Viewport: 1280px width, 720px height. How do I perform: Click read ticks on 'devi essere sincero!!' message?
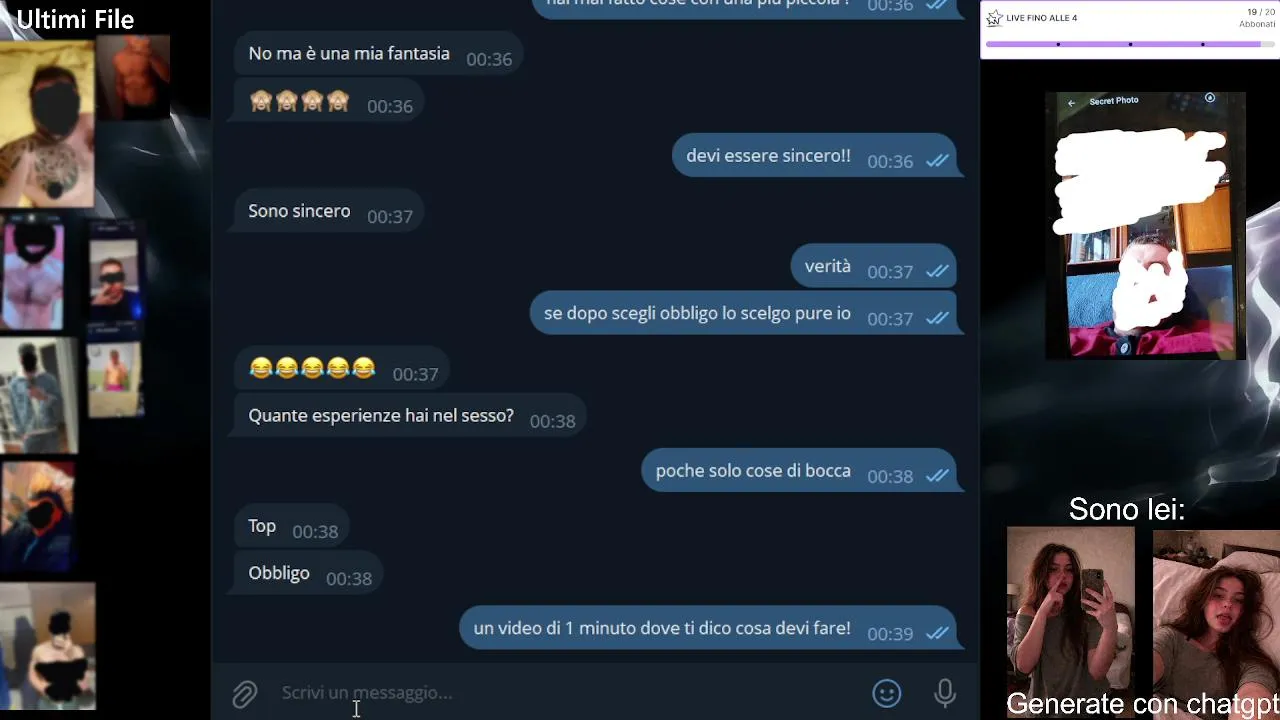(x=937, y=160)
